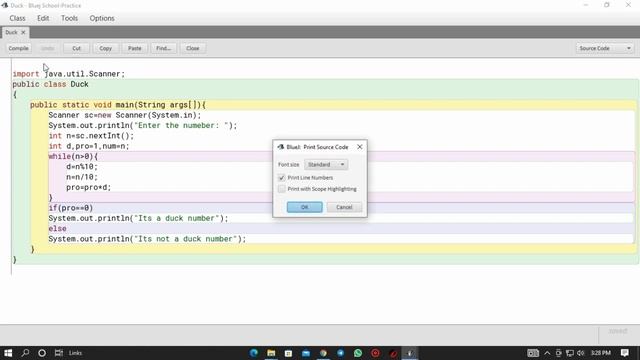The width and height of the screenshot is (640, 360).
Task: Open network icon in system tray
Action: [x=570, y=353]
